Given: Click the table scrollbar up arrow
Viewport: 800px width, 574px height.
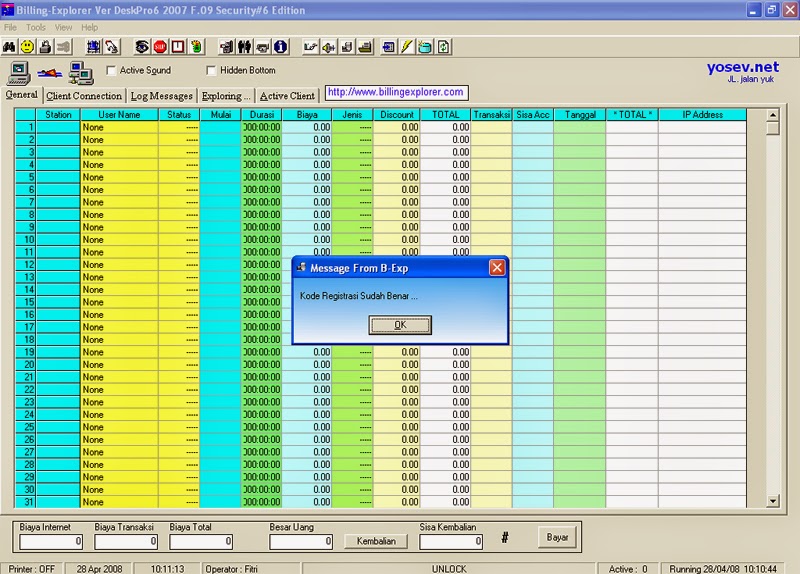Looking at the screenshot, I should 772,115.
